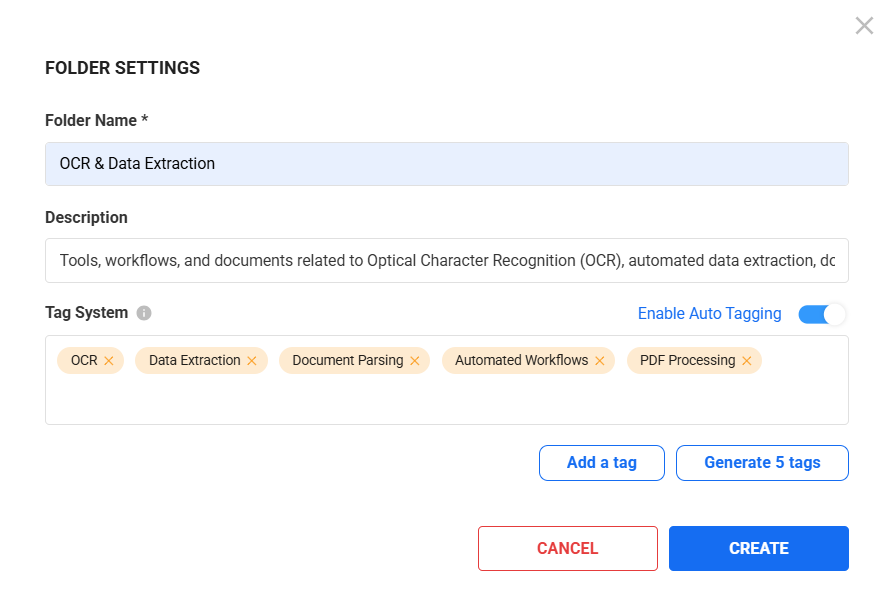Click into the Folder Name field
The height and width of the screenshot is (616, 890).
(446, 164)
